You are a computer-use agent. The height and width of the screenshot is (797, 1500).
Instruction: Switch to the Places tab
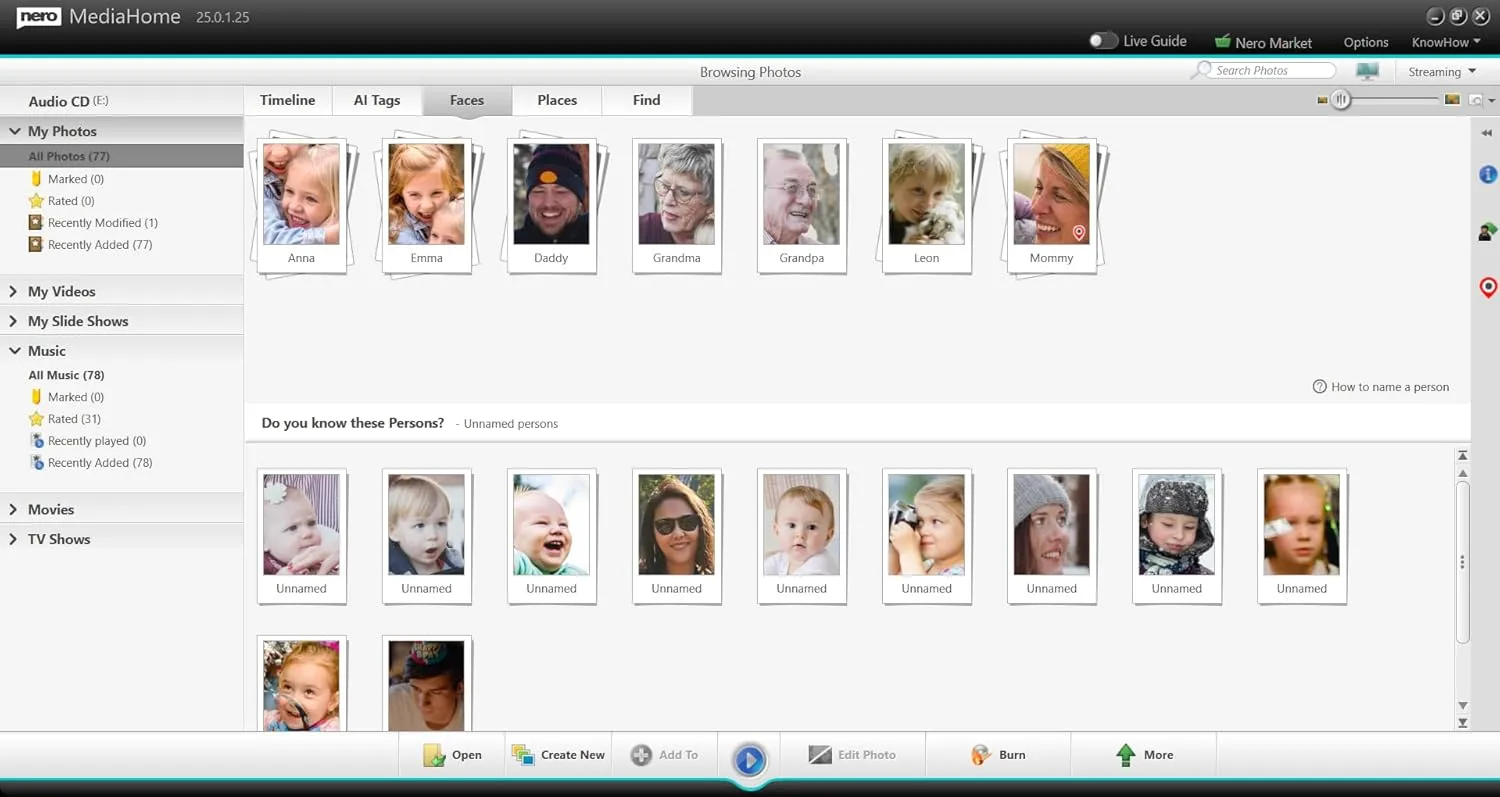point(557,100)
